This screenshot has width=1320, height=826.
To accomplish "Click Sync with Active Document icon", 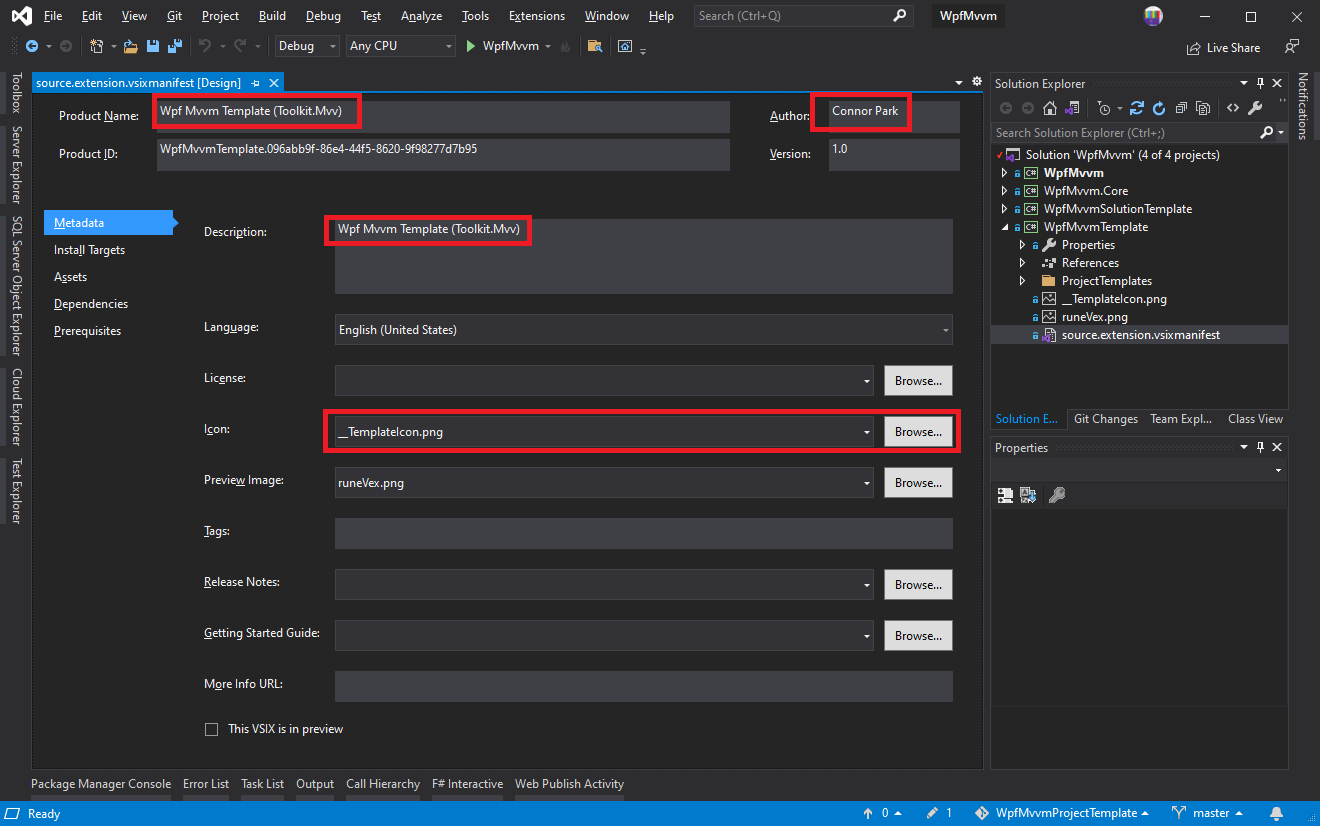I will point(1137,108).
